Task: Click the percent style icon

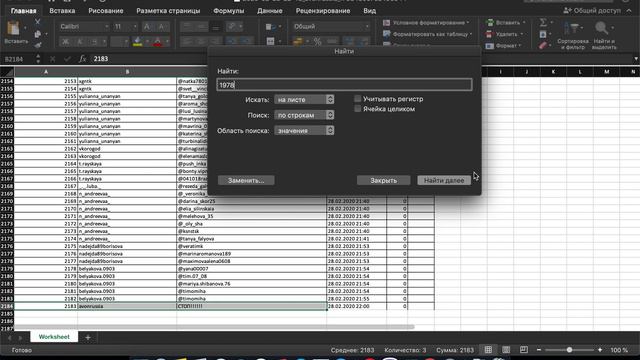Action: (x=317, y=41)
